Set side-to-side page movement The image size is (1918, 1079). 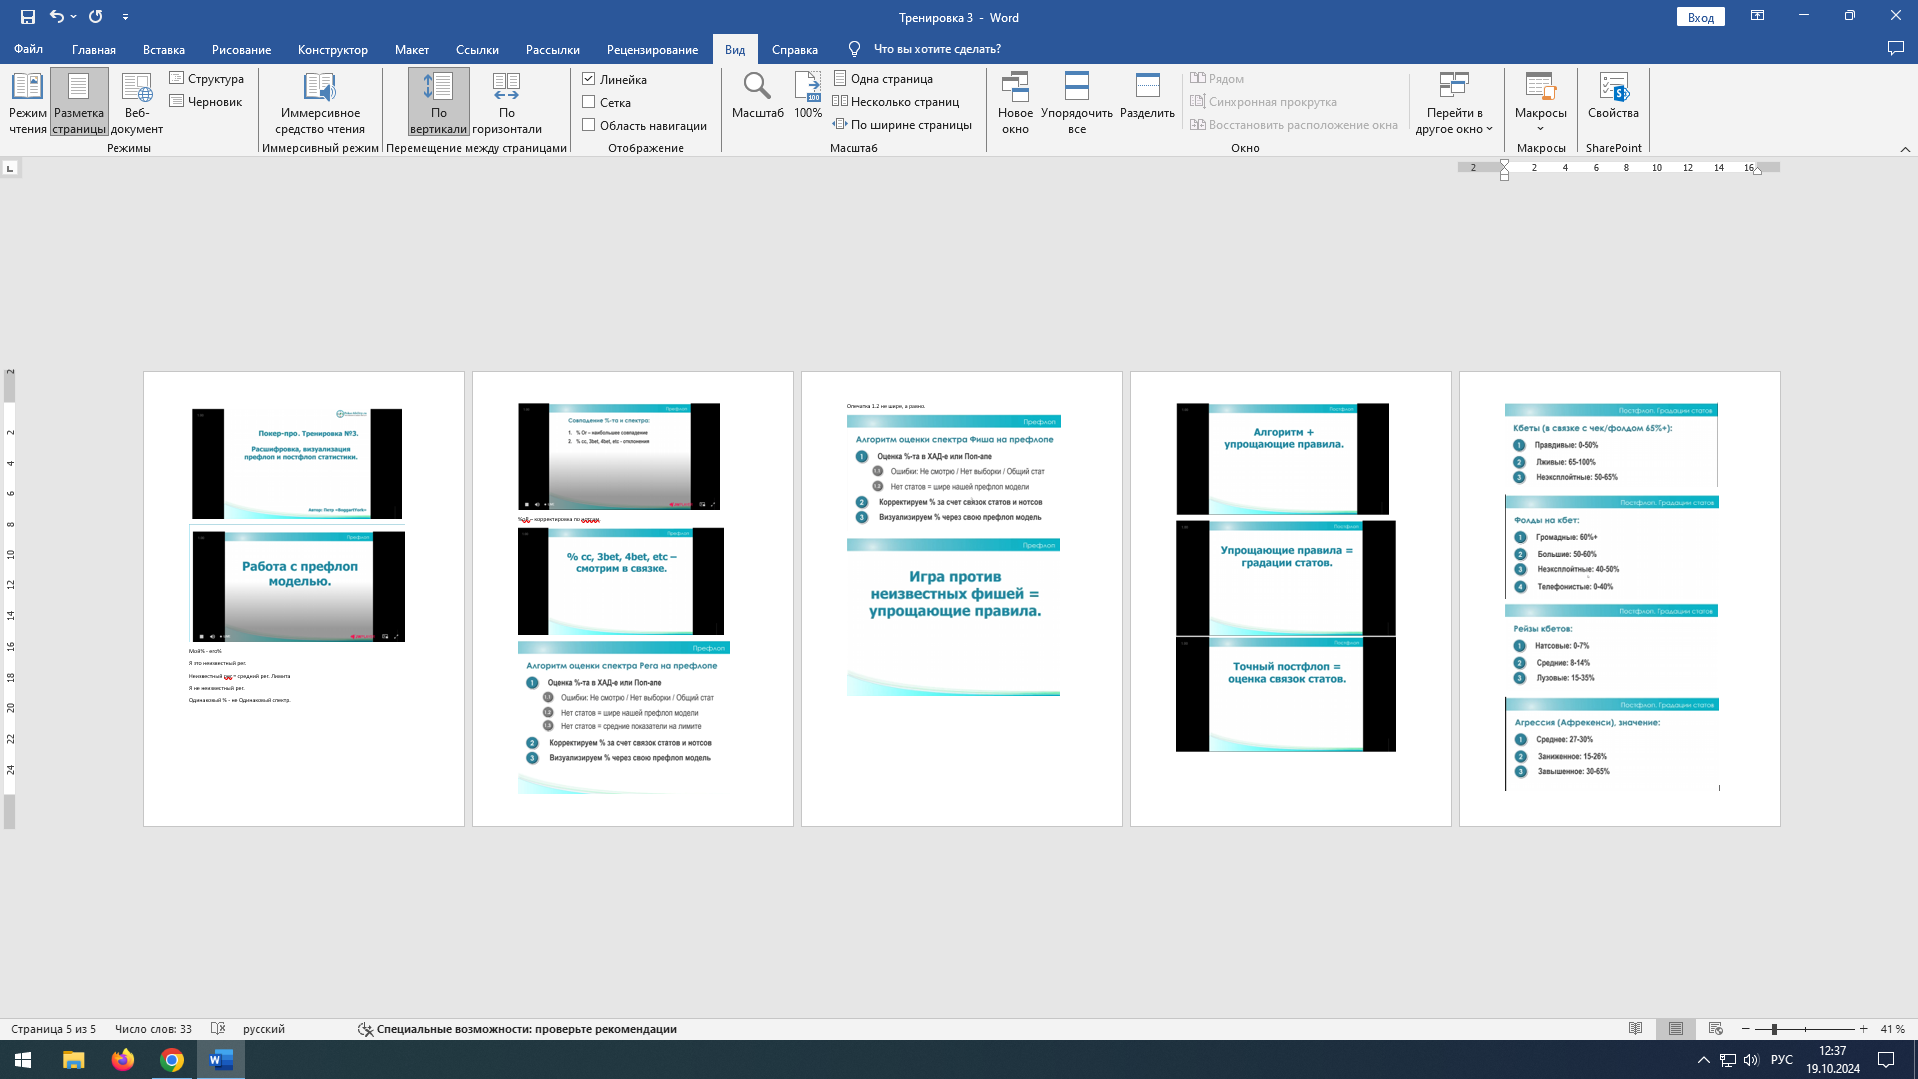[x=507, y=102]
